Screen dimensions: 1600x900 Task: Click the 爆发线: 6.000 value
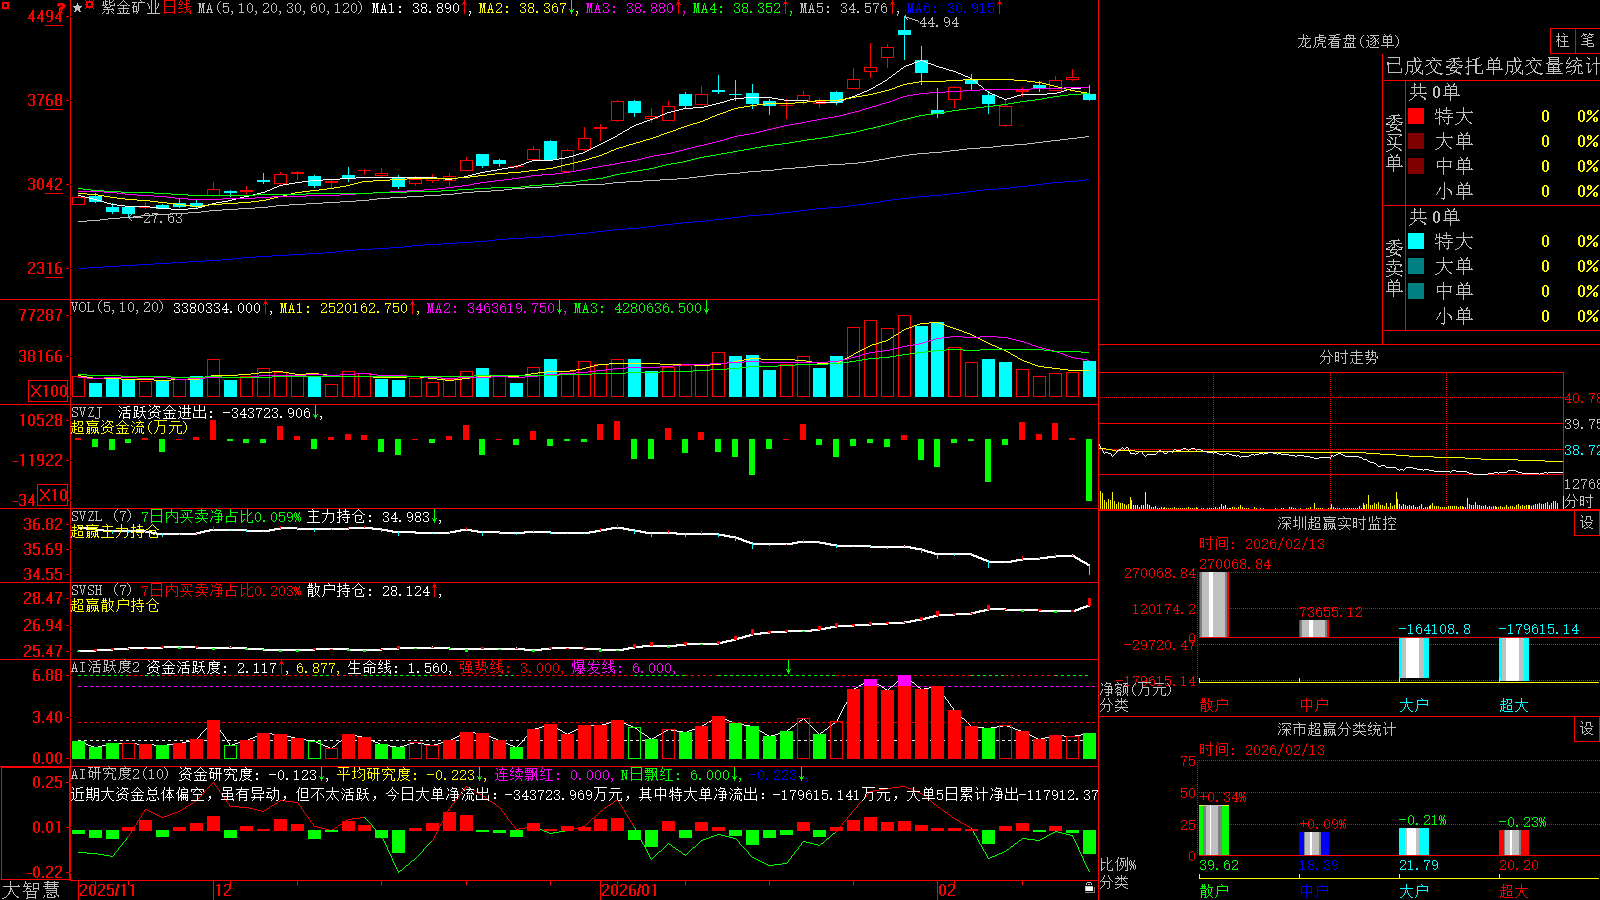coord(622,667)
